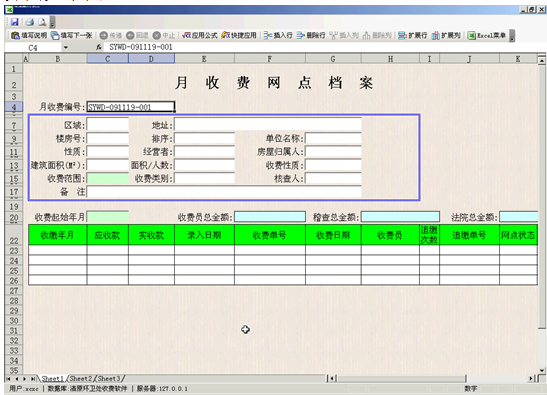Click the Save disk icon

(x=15, y=22)
